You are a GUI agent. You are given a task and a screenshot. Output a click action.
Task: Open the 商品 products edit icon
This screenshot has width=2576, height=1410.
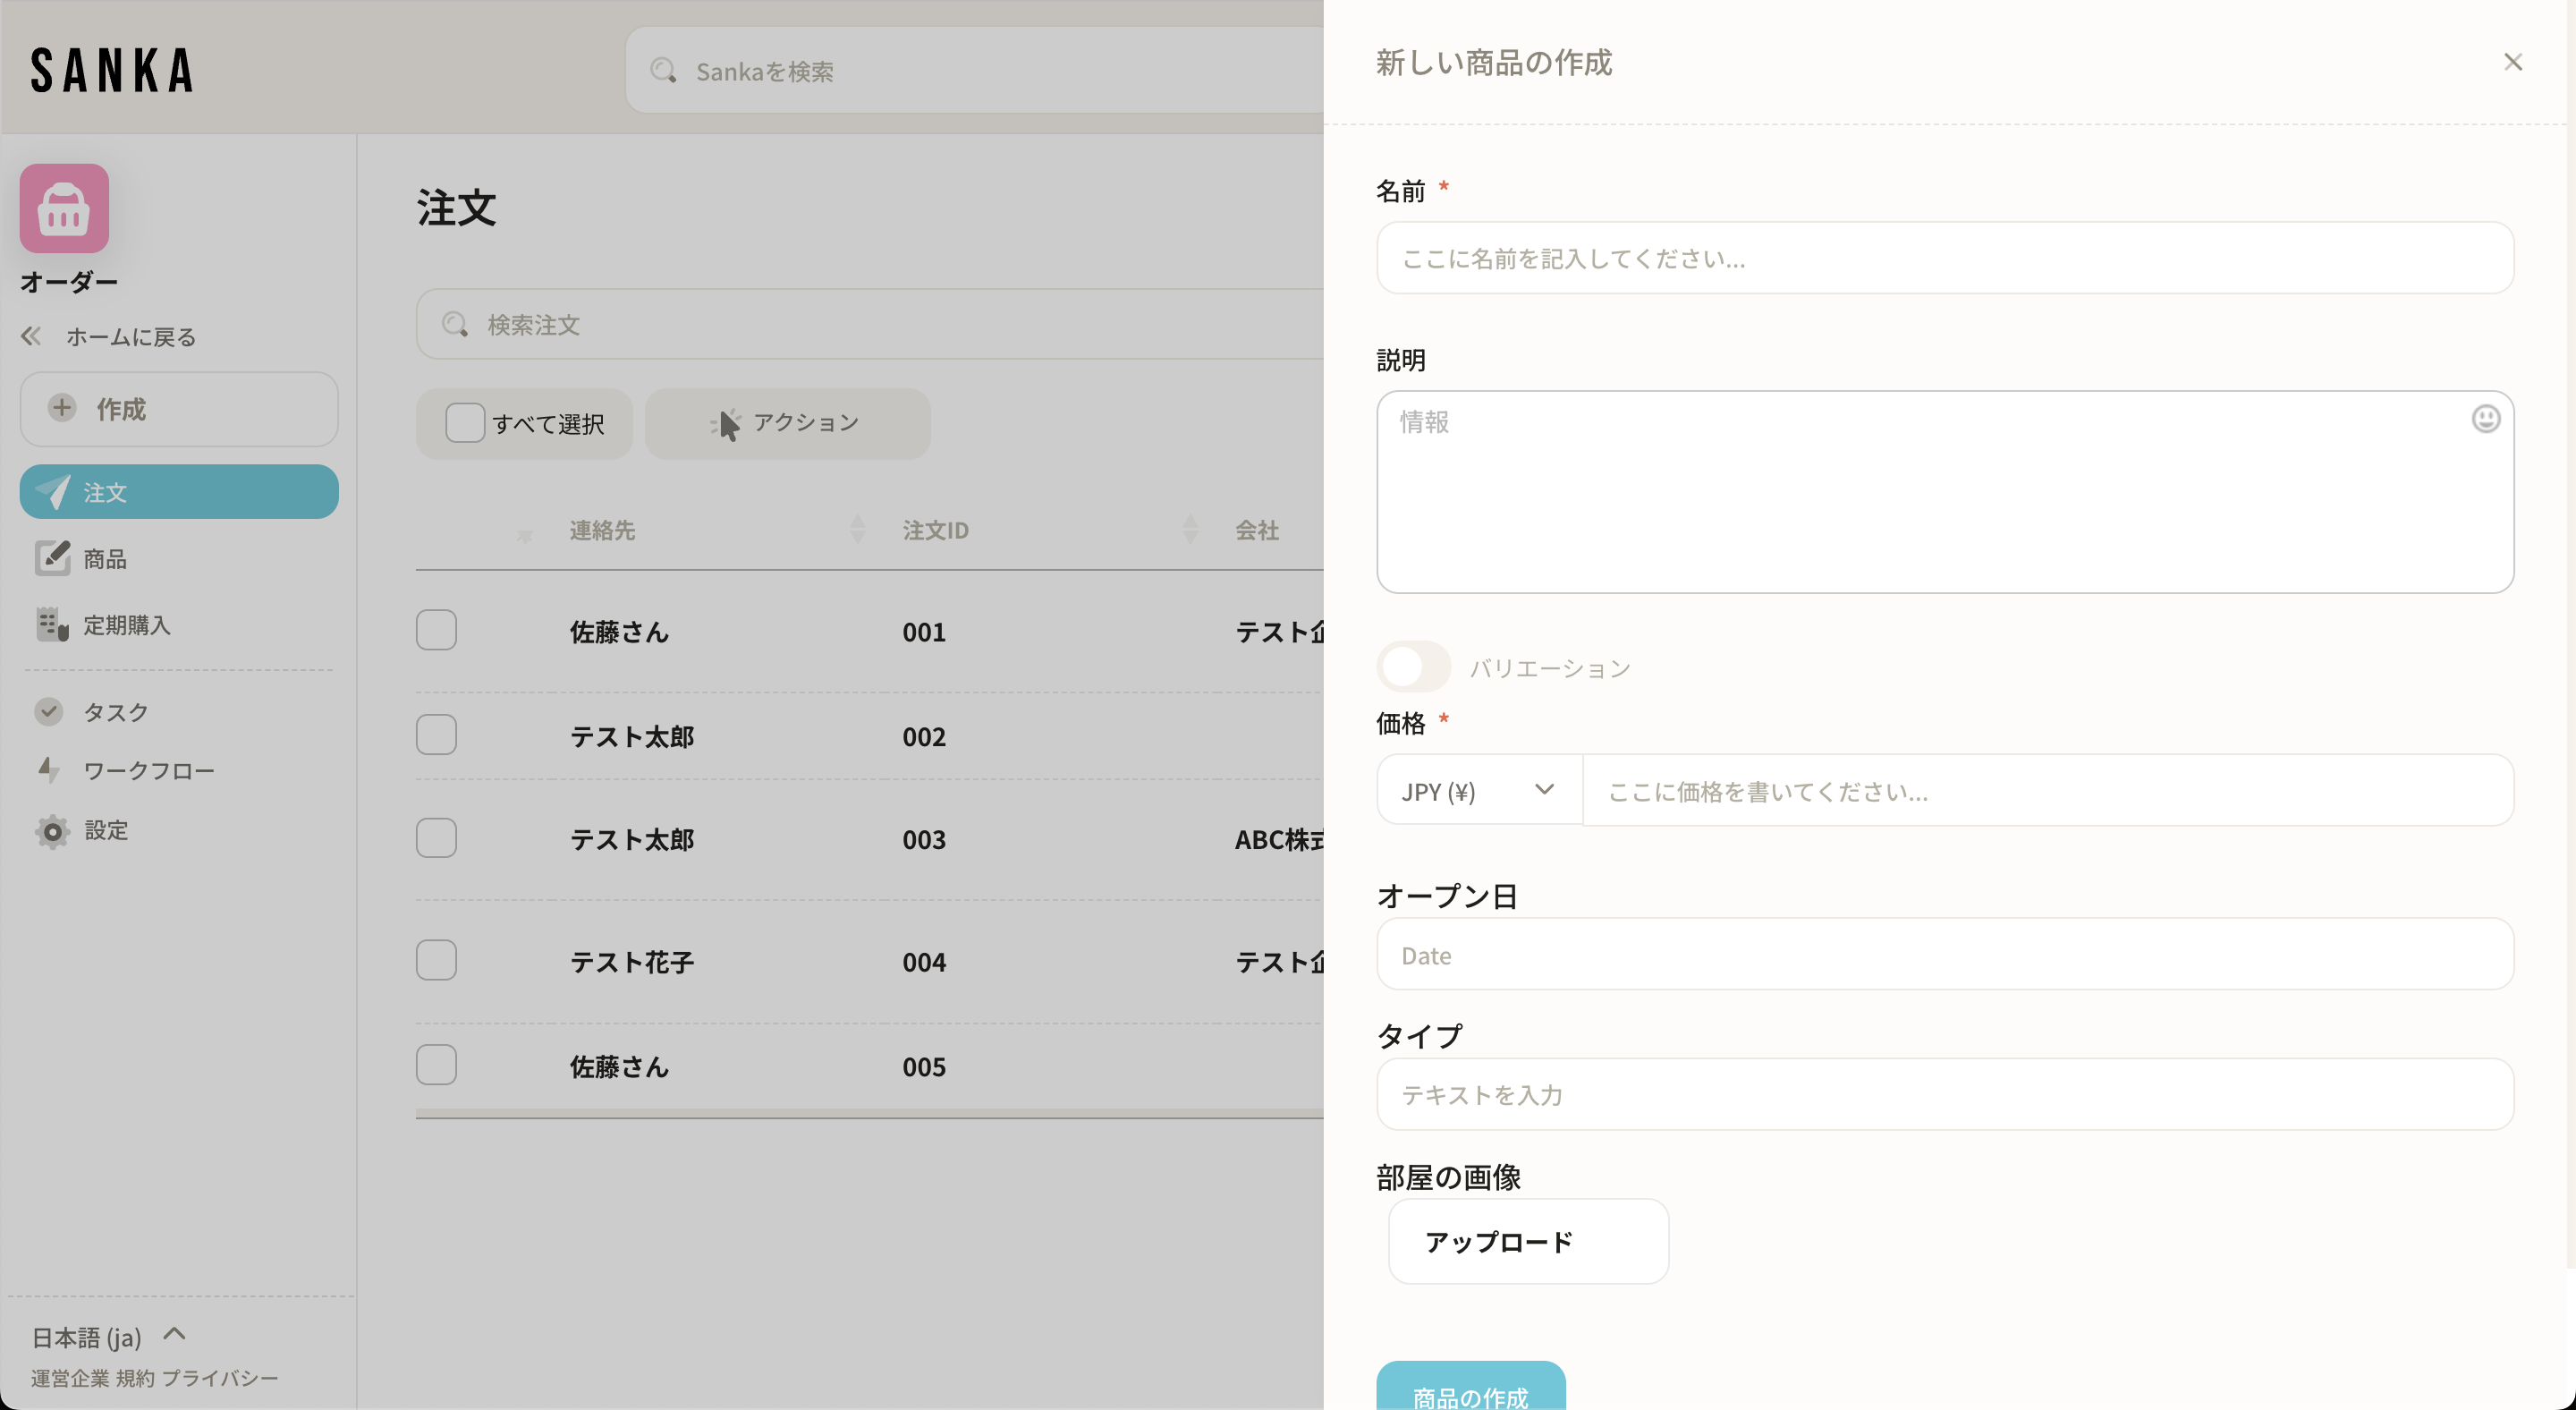(52, 558)
